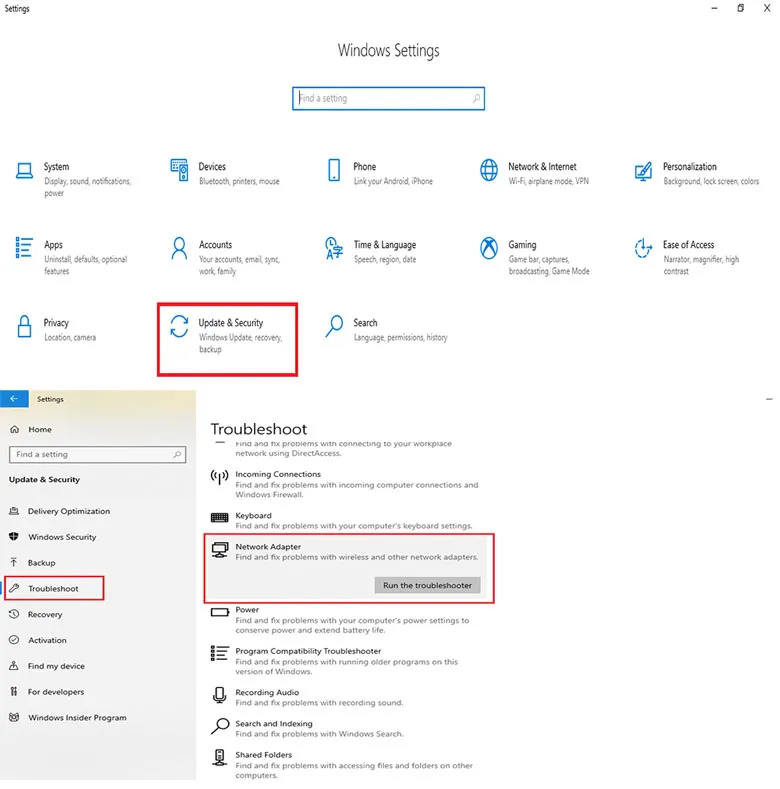This screenshot has height=789, width=780.
Task: Focus the sidebar Find a setting field
Action: pos(96,454)
